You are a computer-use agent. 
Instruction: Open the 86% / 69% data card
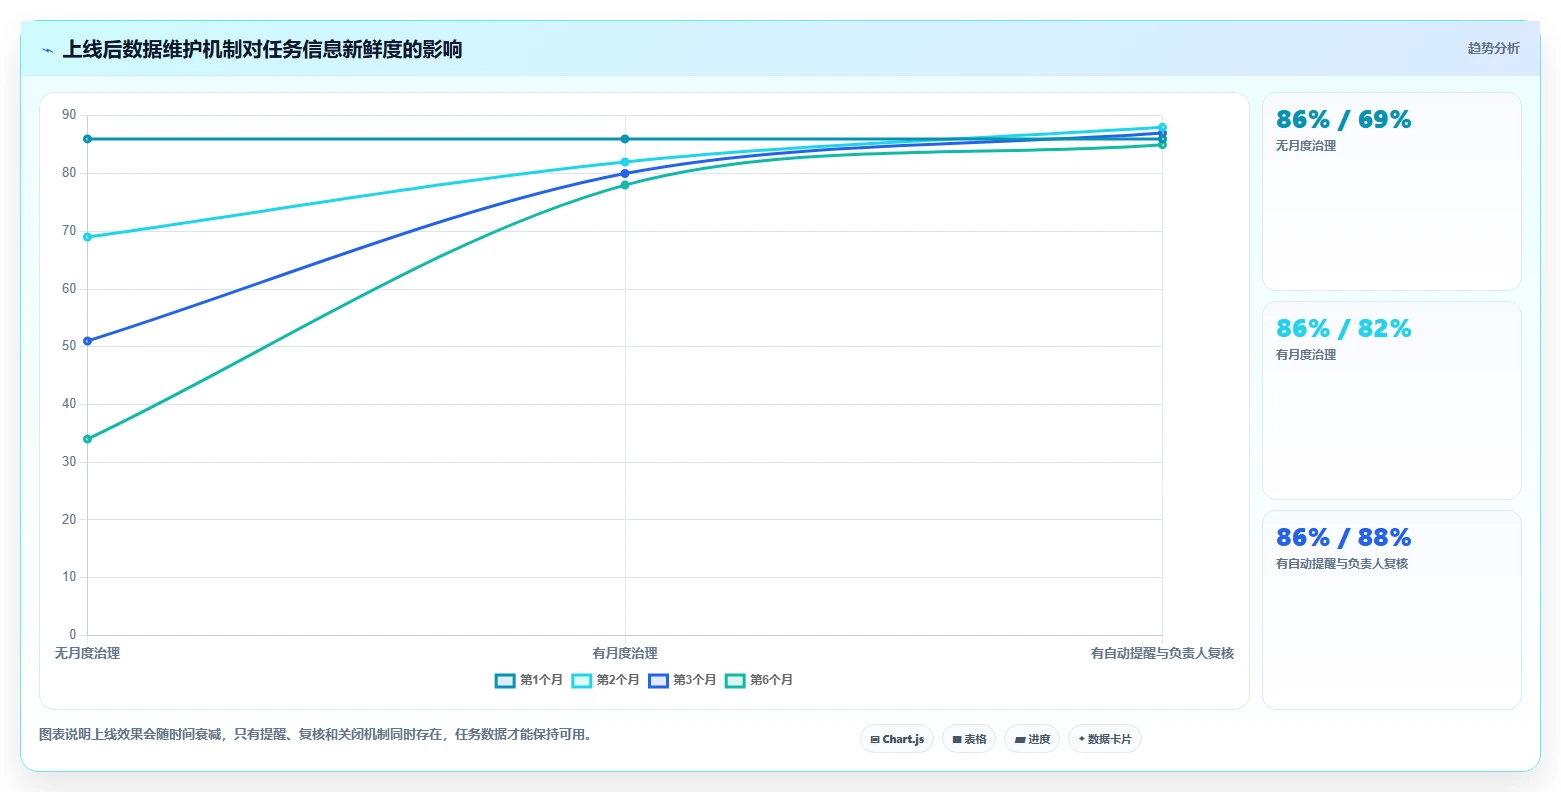coord(1391,191)
